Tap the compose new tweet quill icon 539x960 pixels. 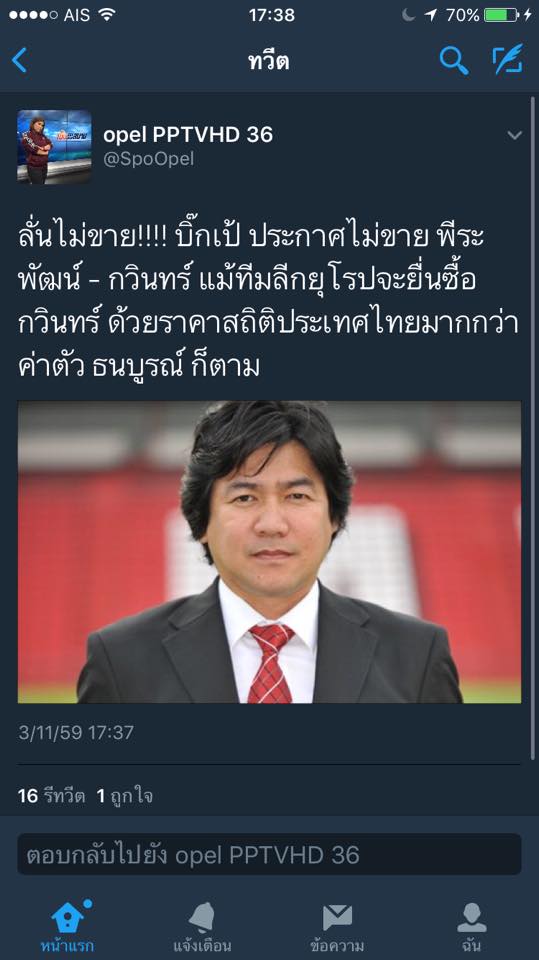coord(508,60)
